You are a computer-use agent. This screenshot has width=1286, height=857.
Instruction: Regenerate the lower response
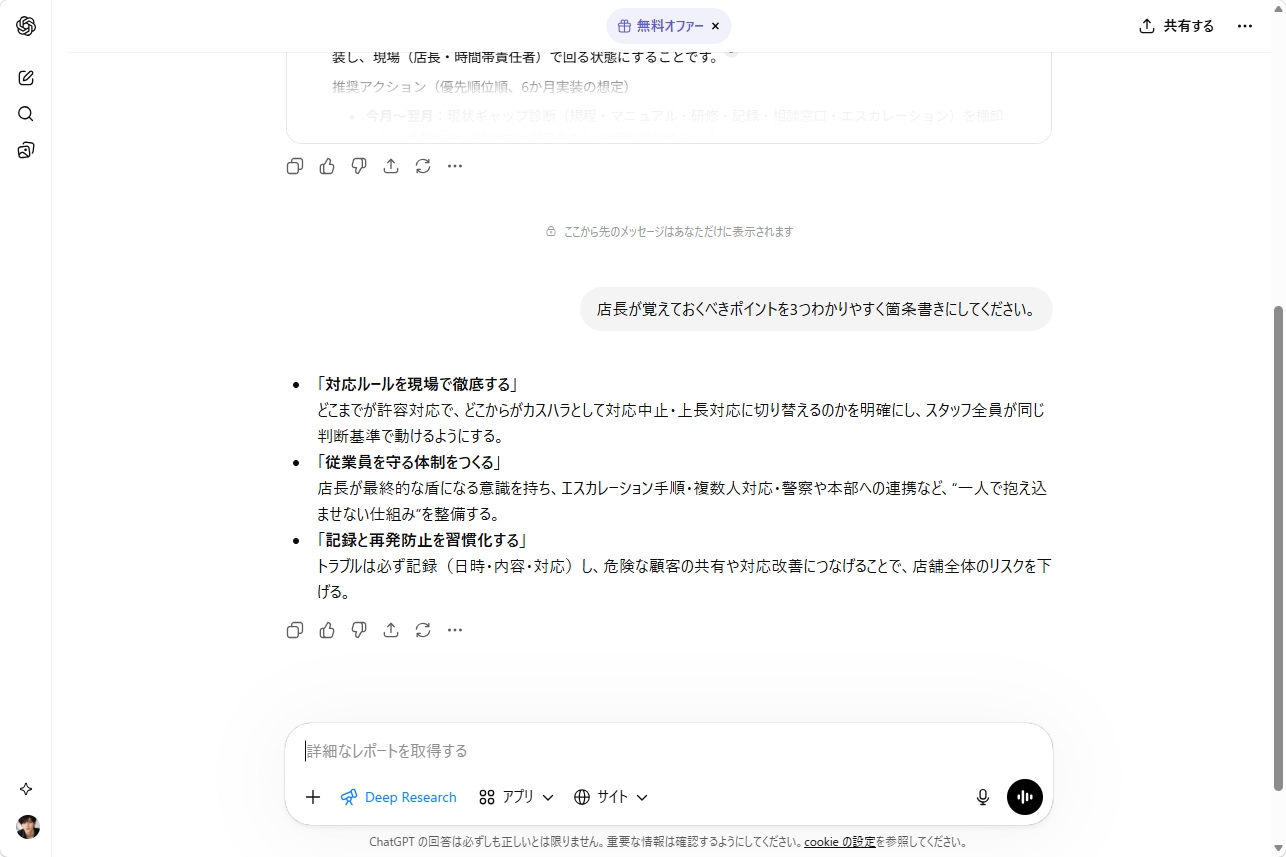tap(423, 630)
